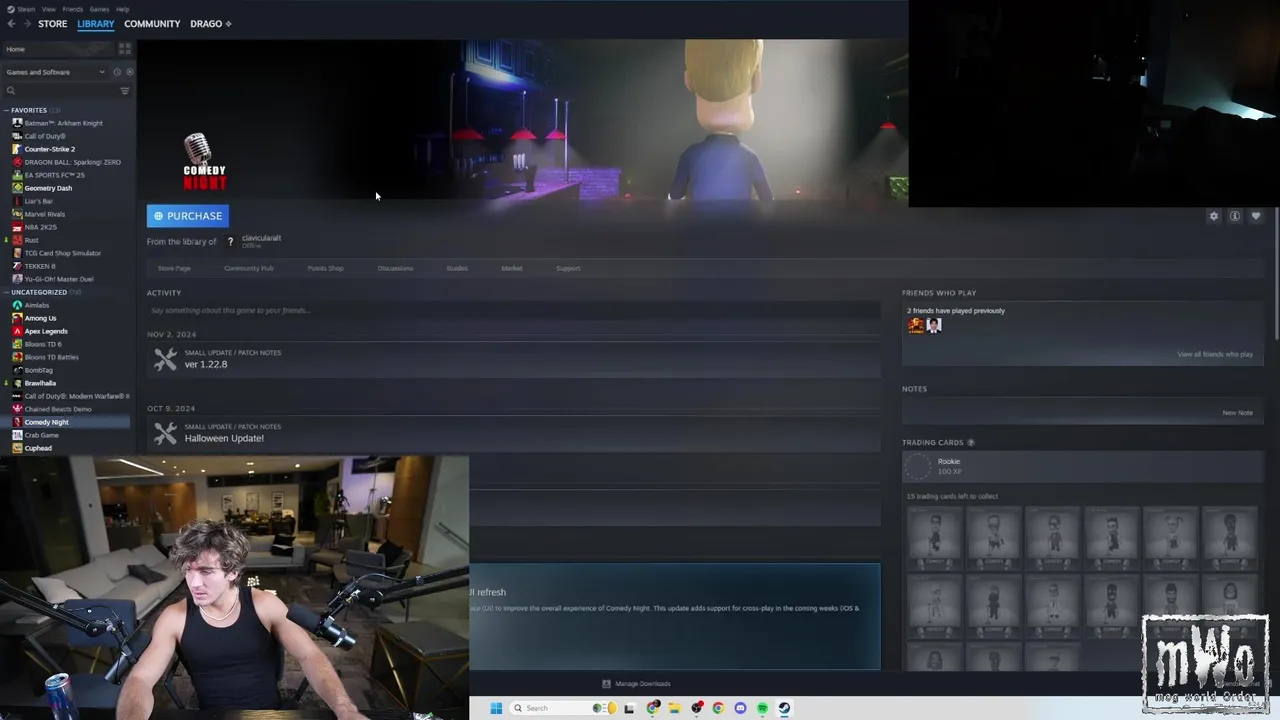1280x720 pixels.
Task: Click the Rookie badge circle
Action: [x=918, y=467]
